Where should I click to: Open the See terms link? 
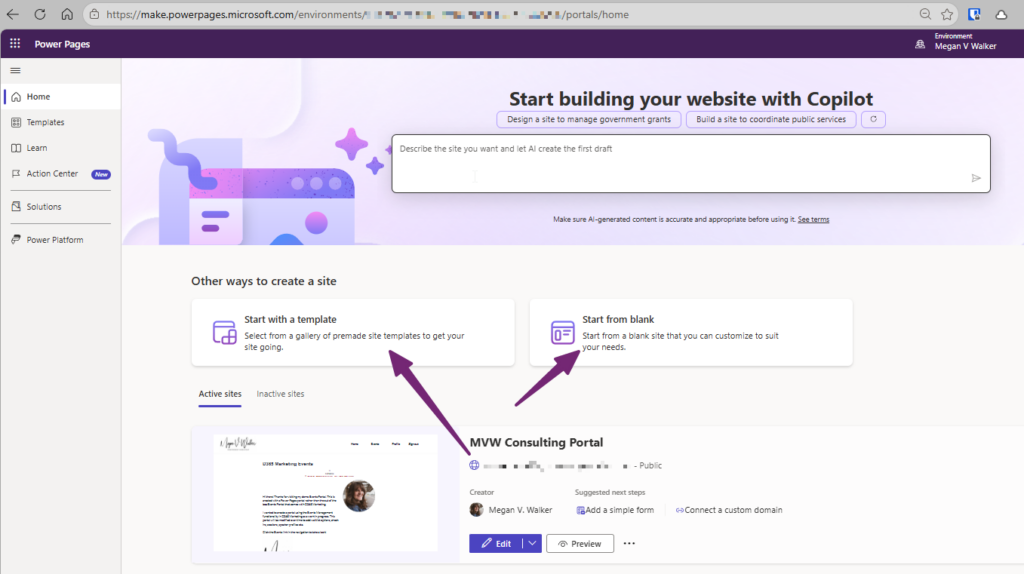click(813, 219)
